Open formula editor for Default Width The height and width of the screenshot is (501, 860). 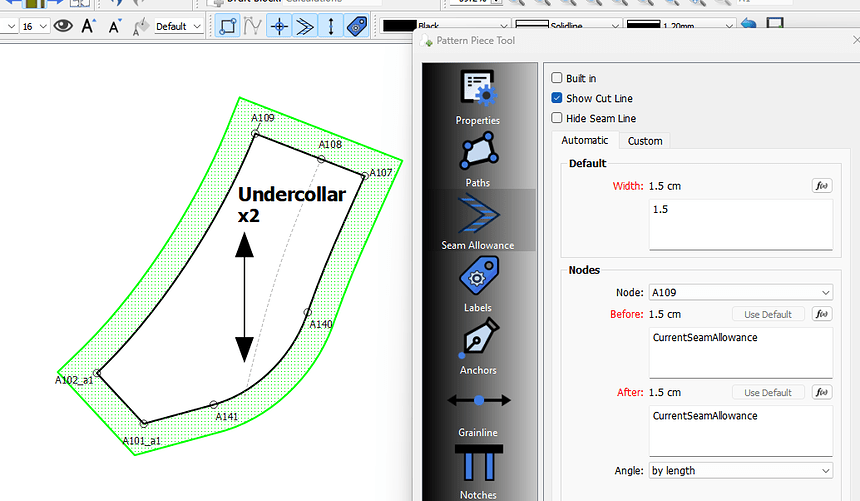point(822,185)
